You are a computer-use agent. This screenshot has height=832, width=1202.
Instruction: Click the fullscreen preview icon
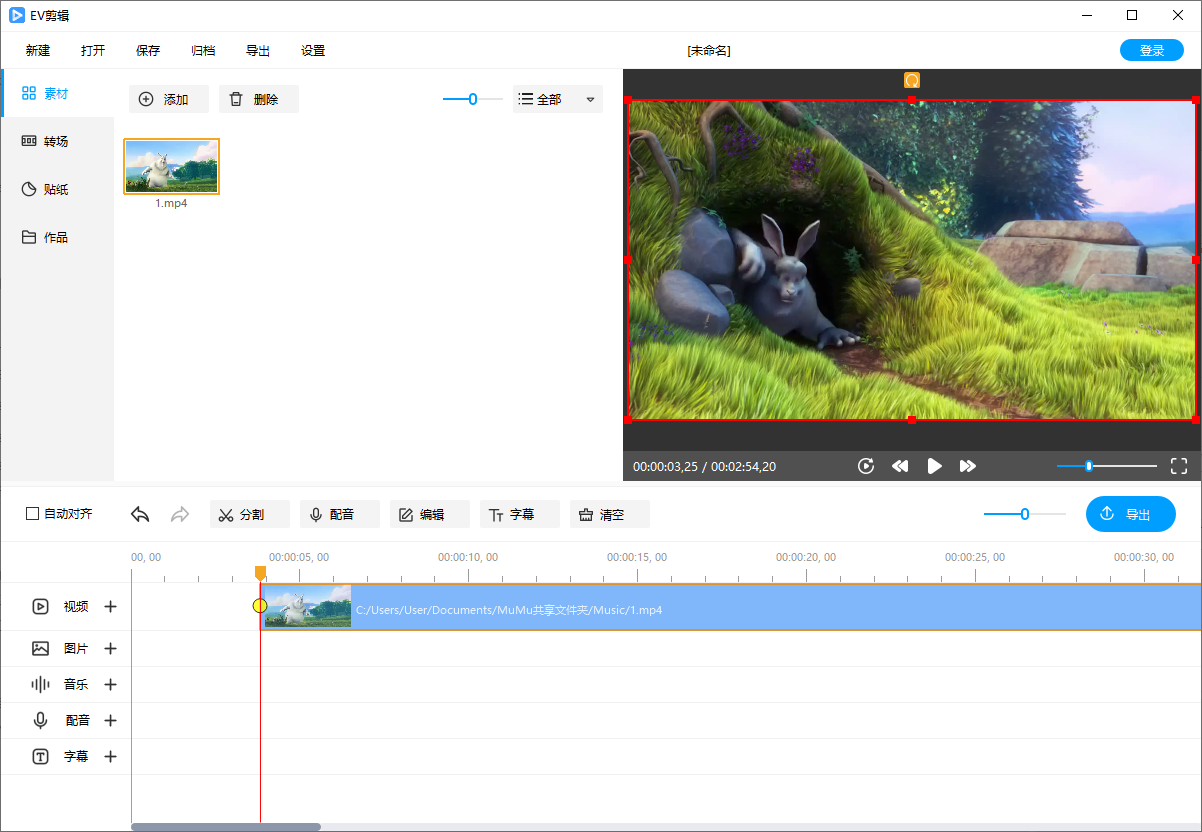[1178, 466]
